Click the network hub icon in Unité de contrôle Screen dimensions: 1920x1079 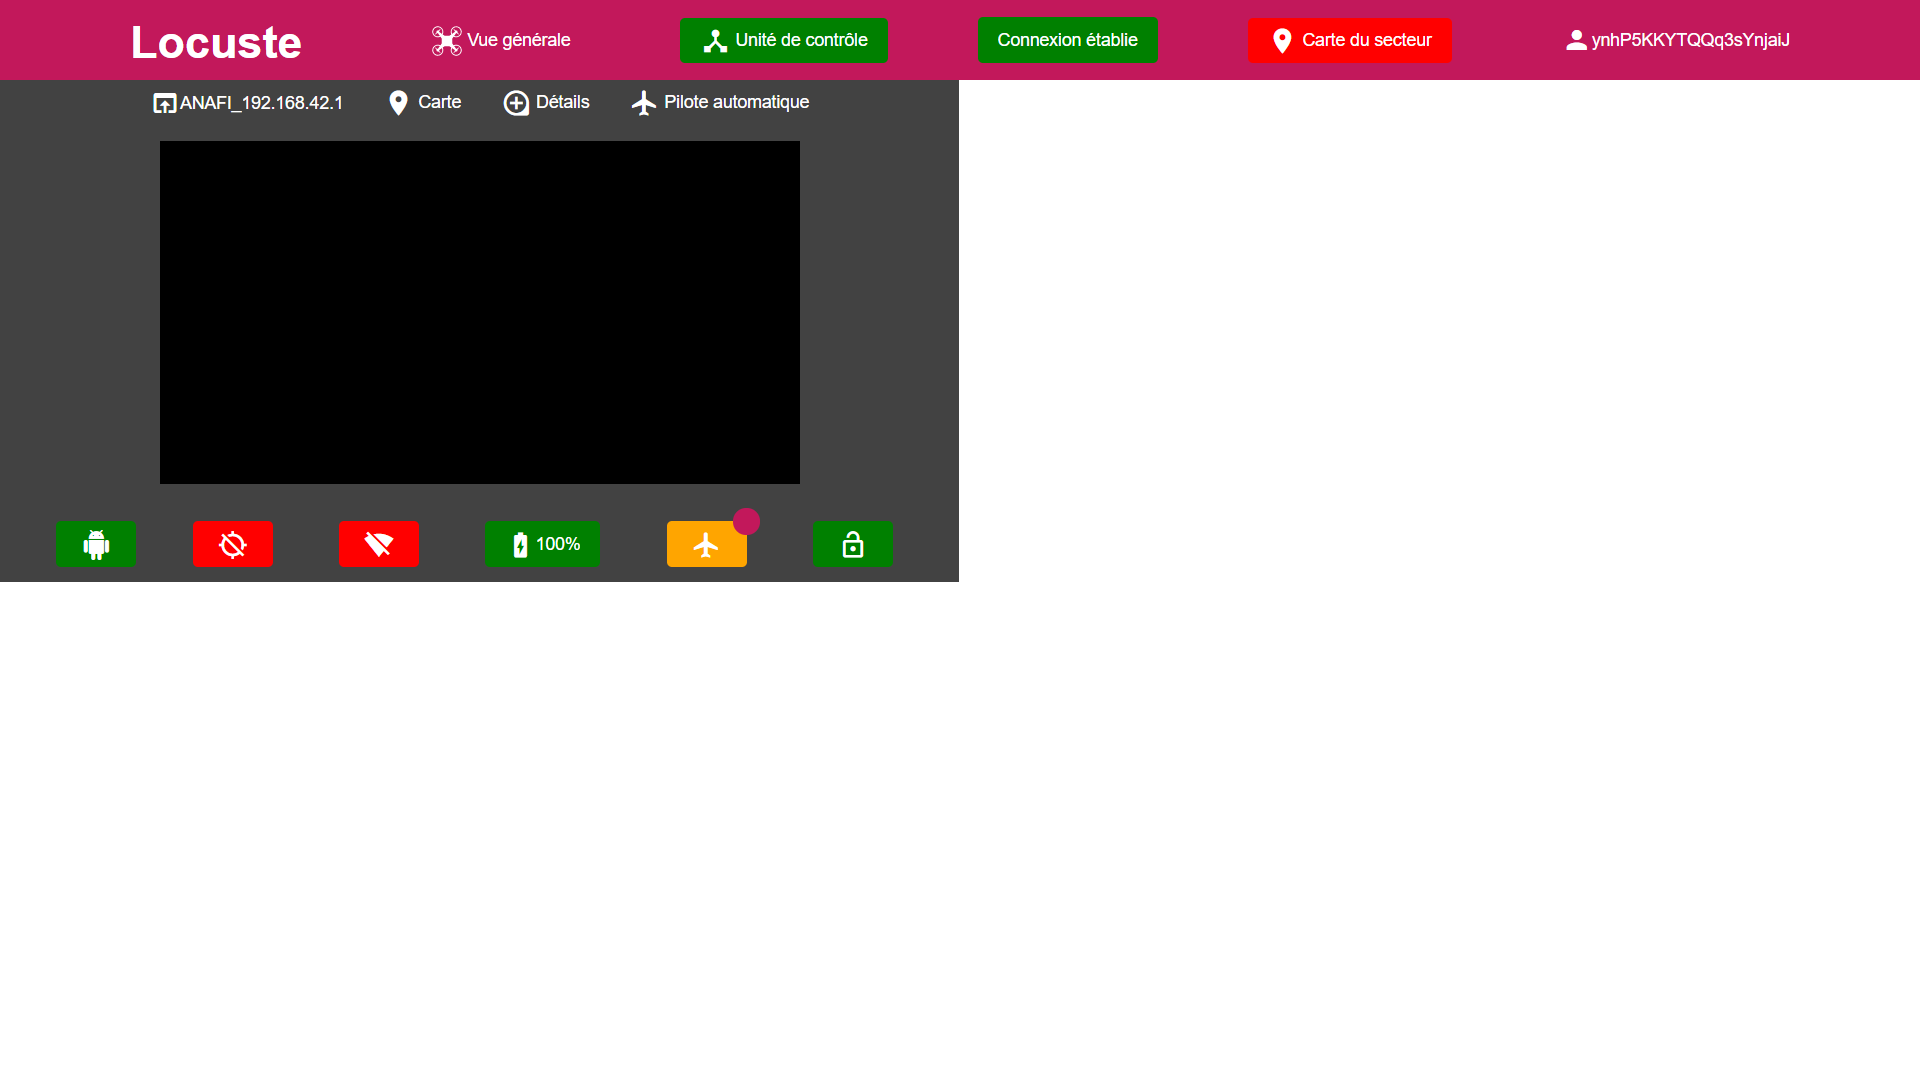pos(715,41)
